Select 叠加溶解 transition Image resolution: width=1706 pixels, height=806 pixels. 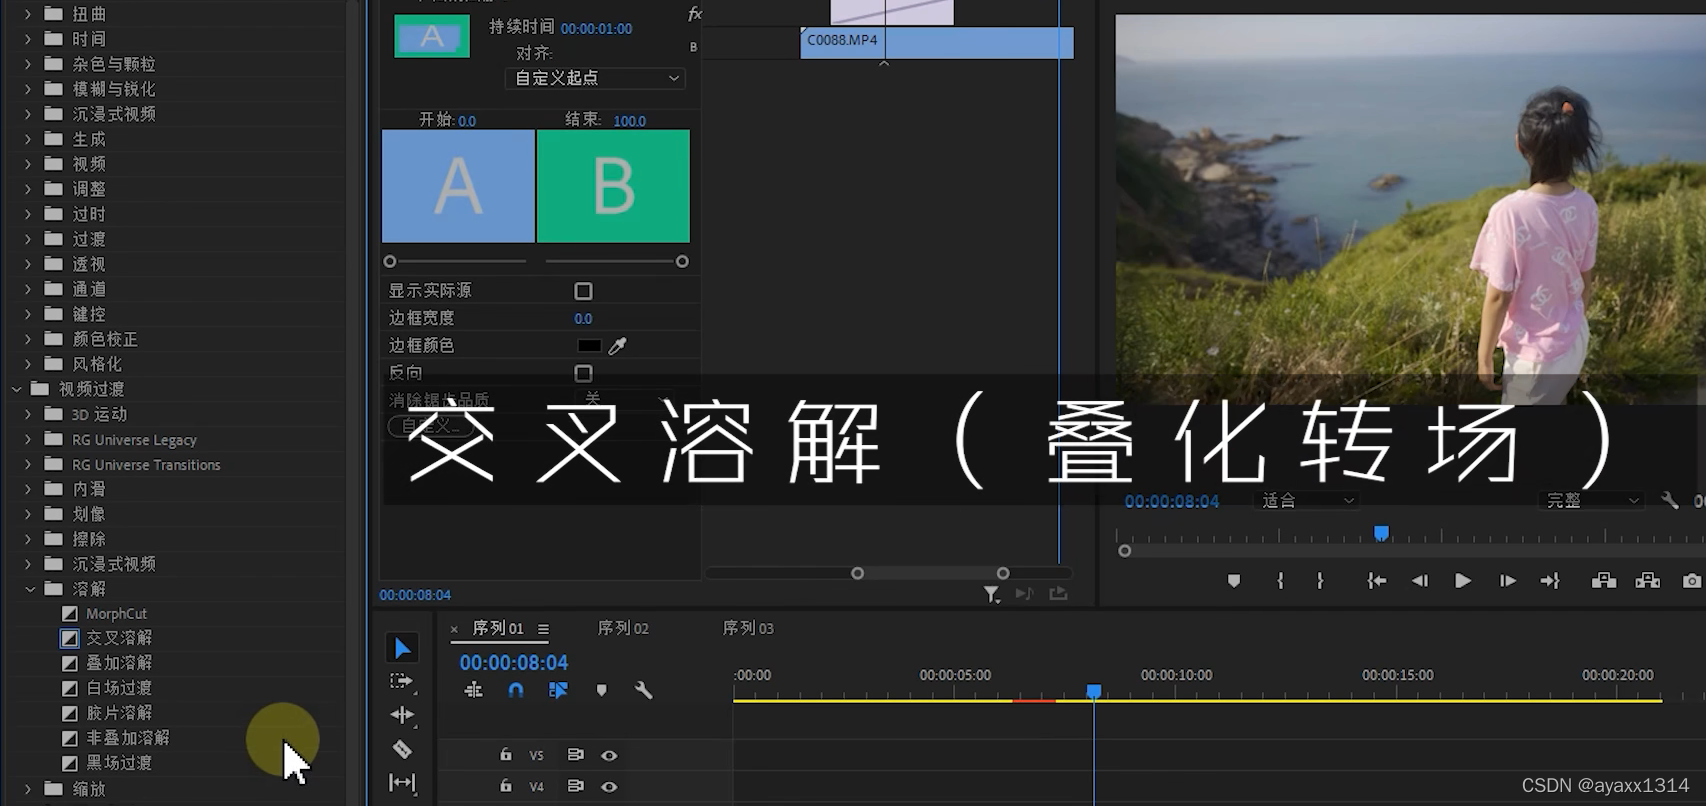click(x=119, y=663)
